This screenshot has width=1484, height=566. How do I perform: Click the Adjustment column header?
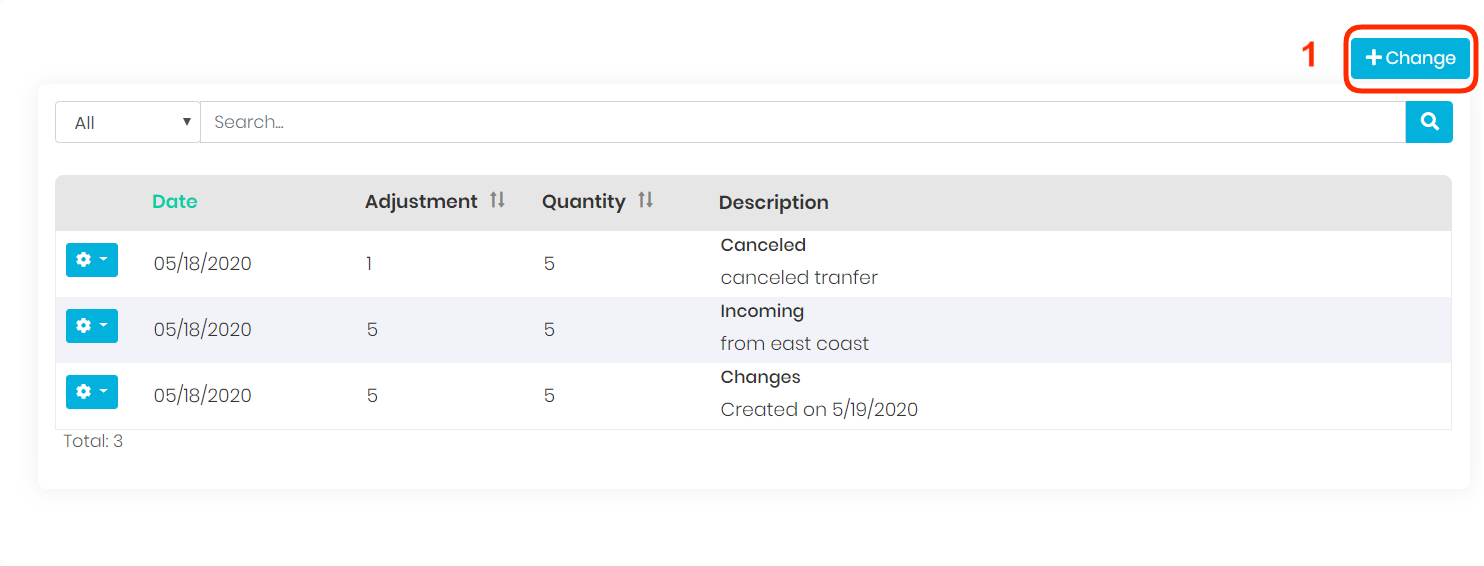(421, 202)
